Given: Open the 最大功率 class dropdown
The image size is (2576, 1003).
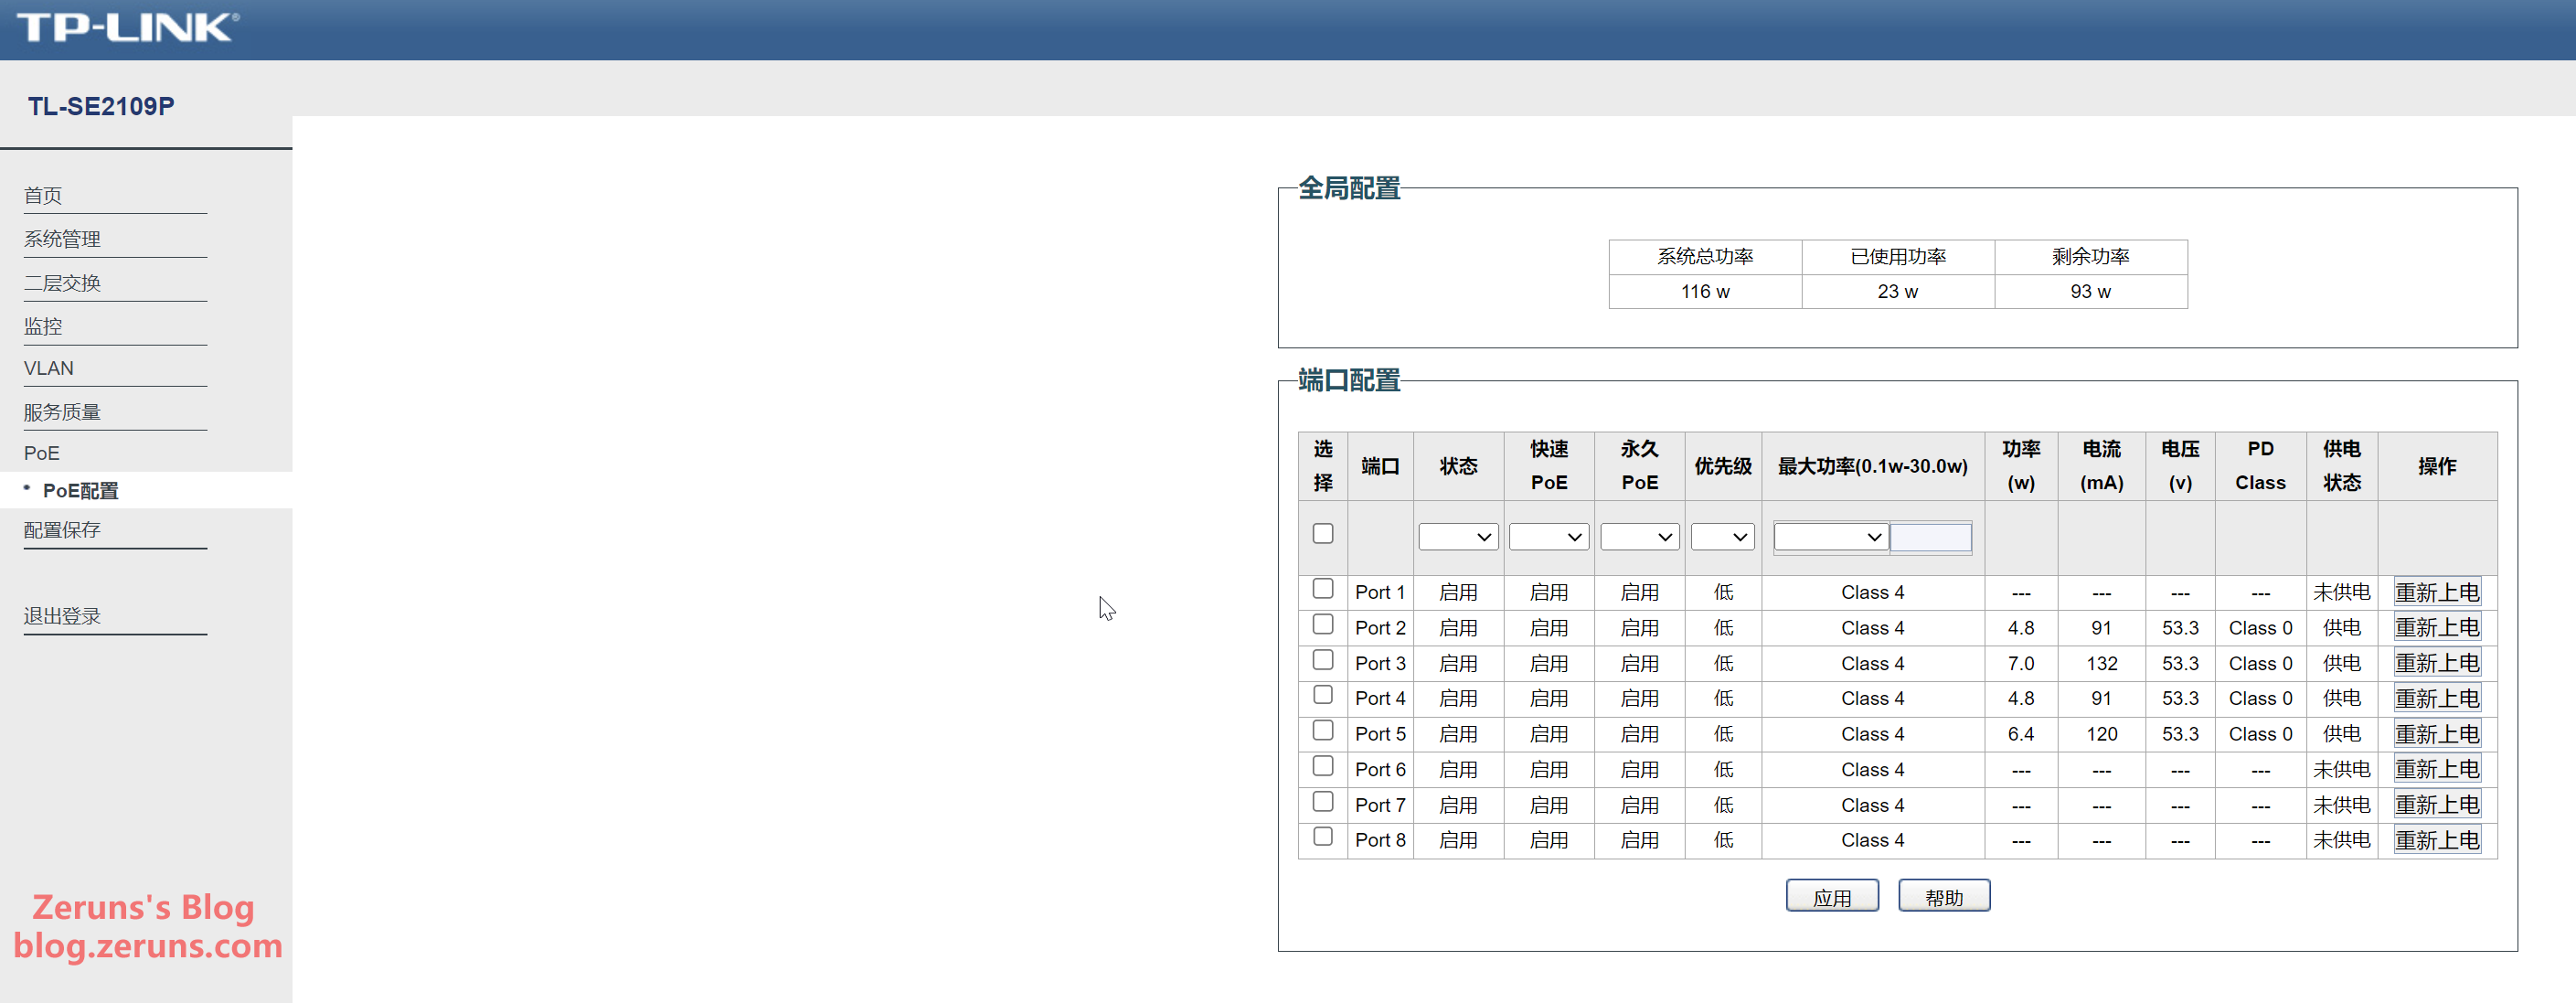Looking at the screenshot, I should [x=1830, y=537].
